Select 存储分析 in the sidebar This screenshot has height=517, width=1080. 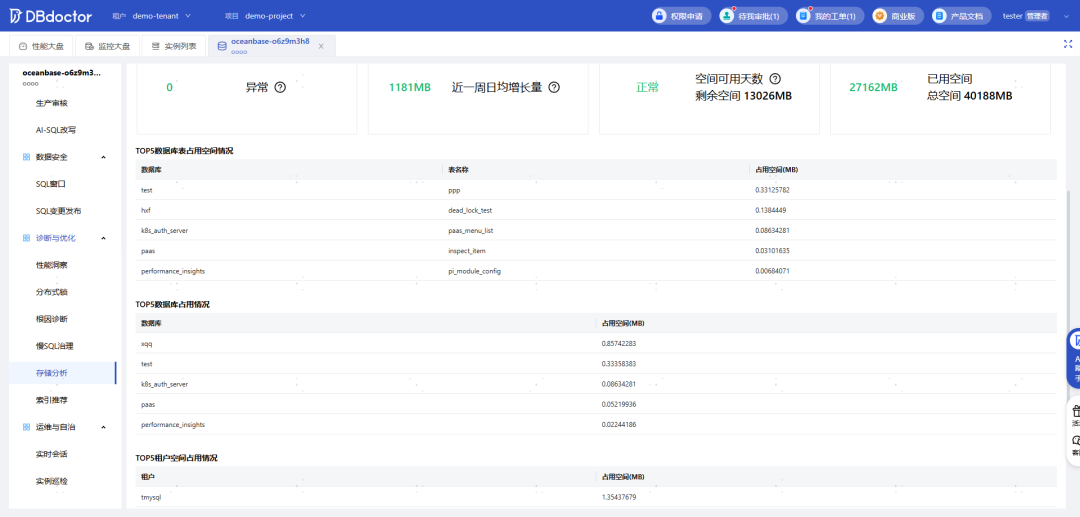(63, 373)
